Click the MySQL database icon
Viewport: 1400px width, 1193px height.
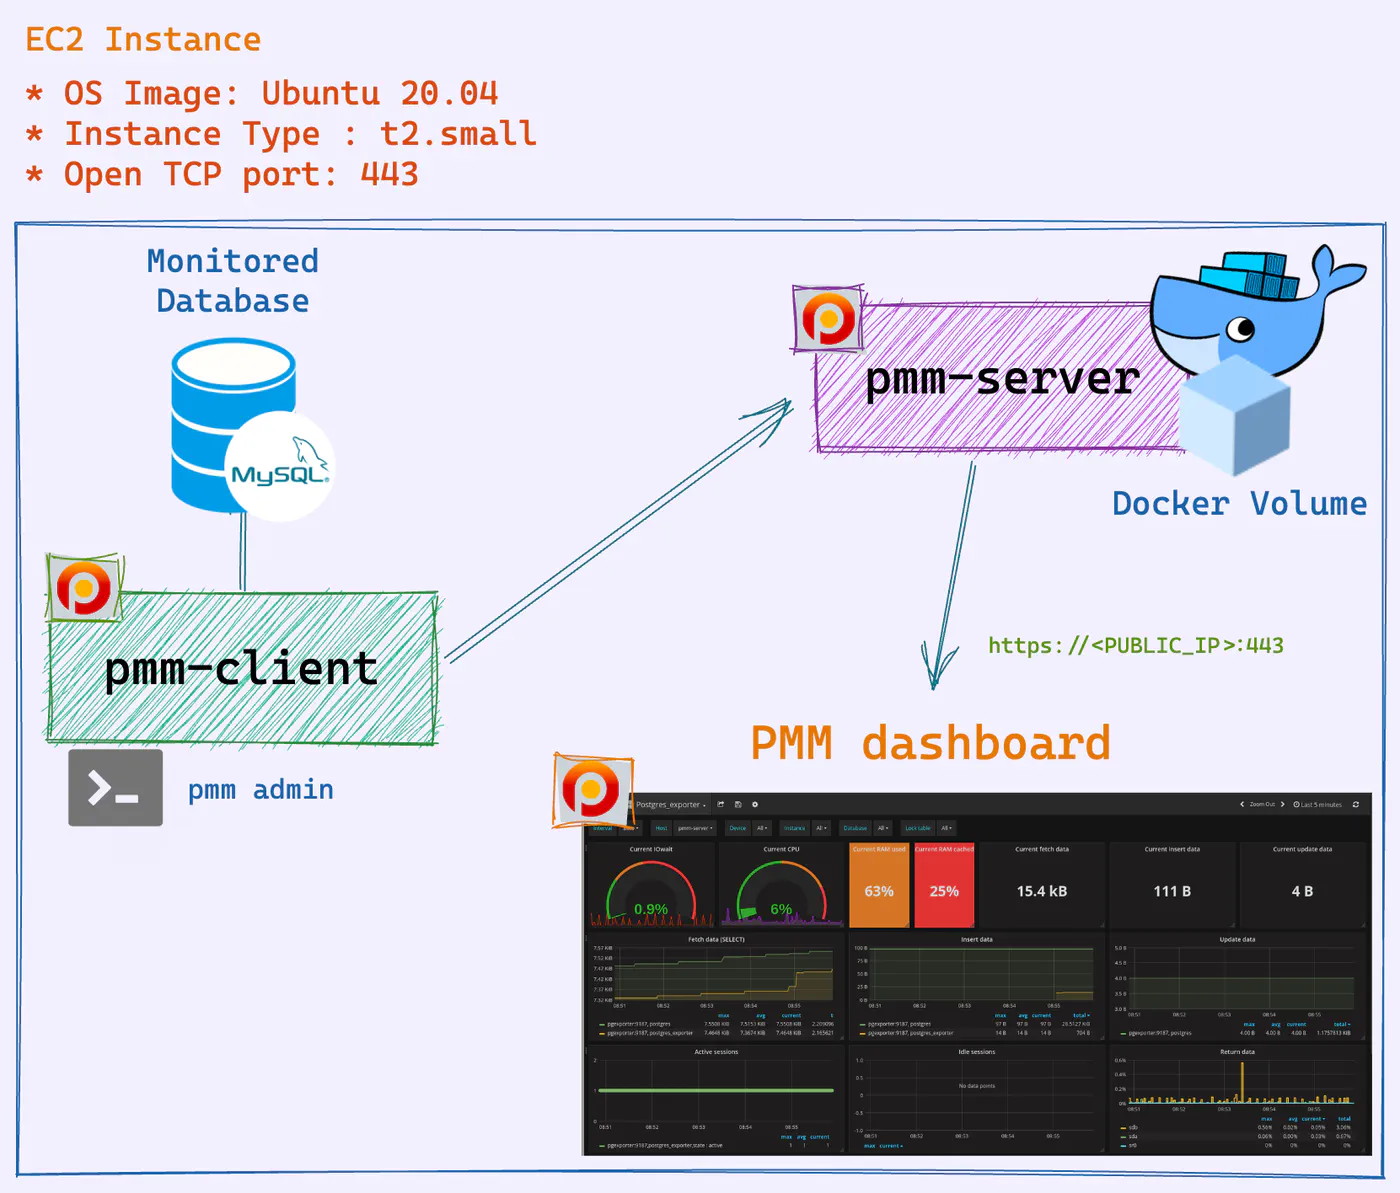[x=250, y=428]
